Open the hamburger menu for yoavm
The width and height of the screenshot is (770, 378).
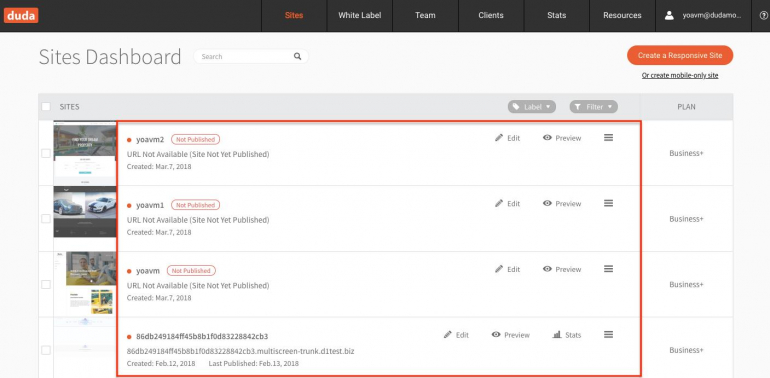click(x=608, y=269)
